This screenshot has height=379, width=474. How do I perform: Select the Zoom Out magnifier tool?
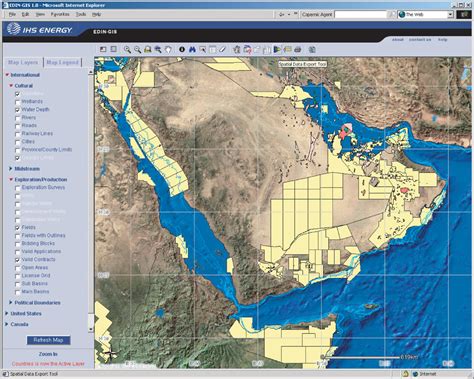coord(137,49)
